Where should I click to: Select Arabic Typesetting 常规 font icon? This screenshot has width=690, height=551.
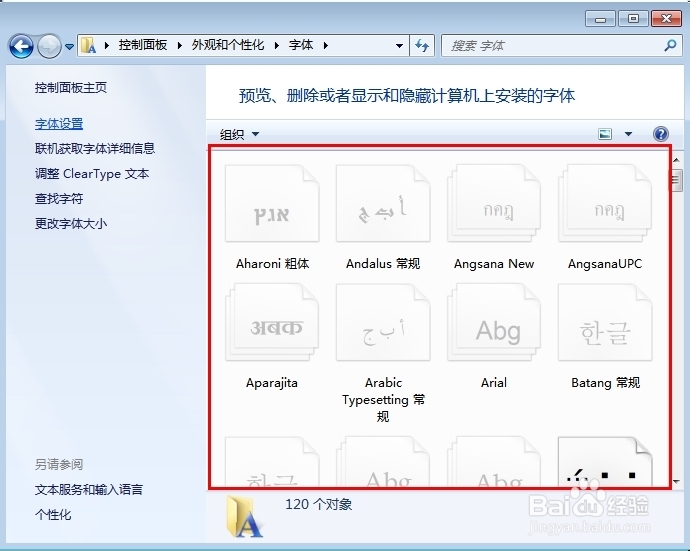[383, 324]
